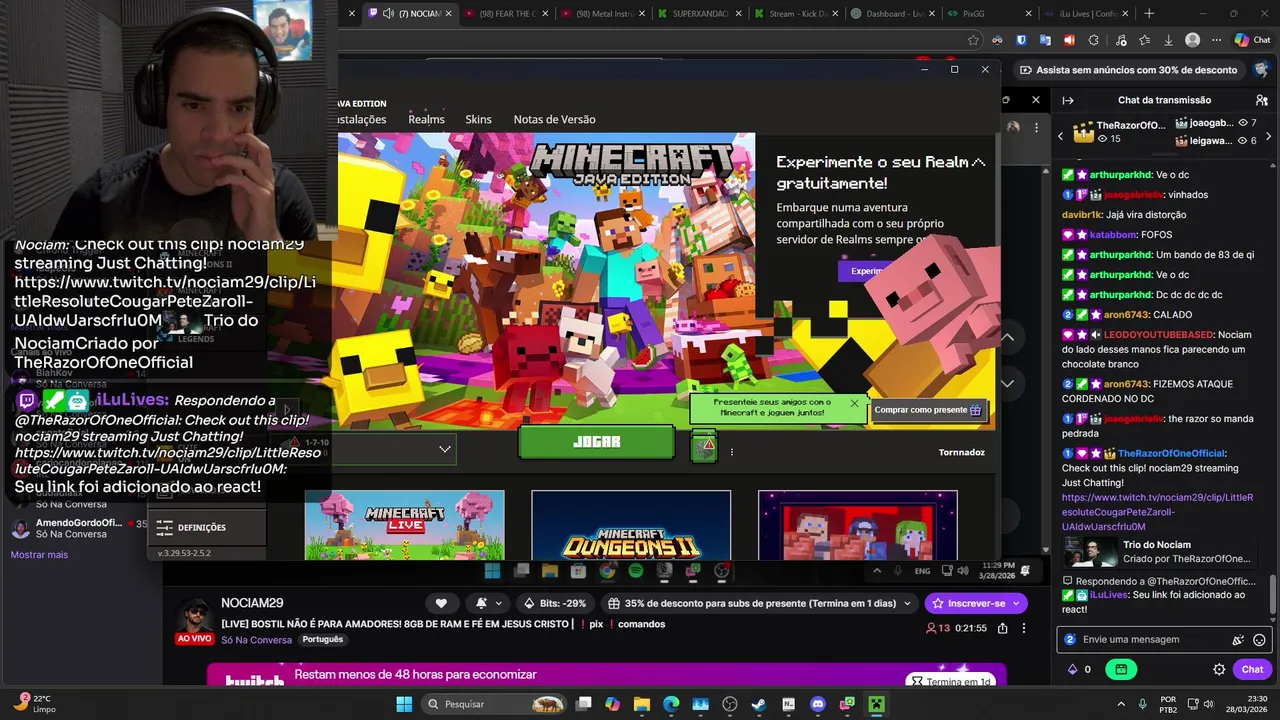This screenshot has height=720, width=1280.
Task: Open chat settings gear icon
Action: click(1219, 670)
